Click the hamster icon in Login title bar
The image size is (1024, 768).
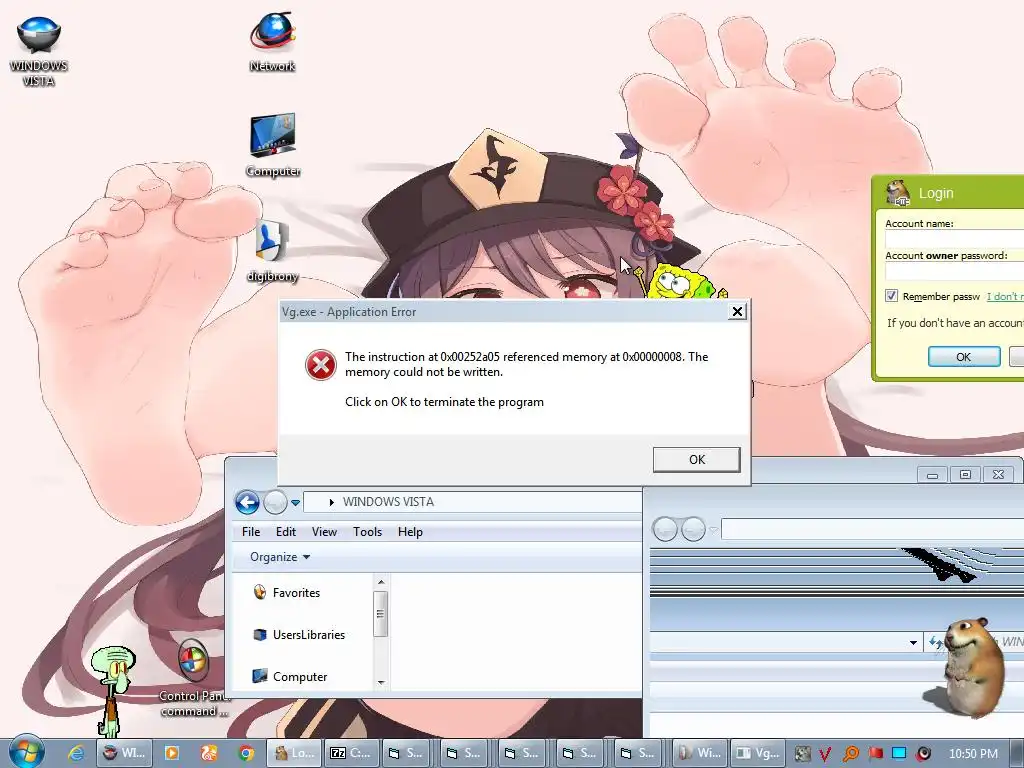[899, 192]
